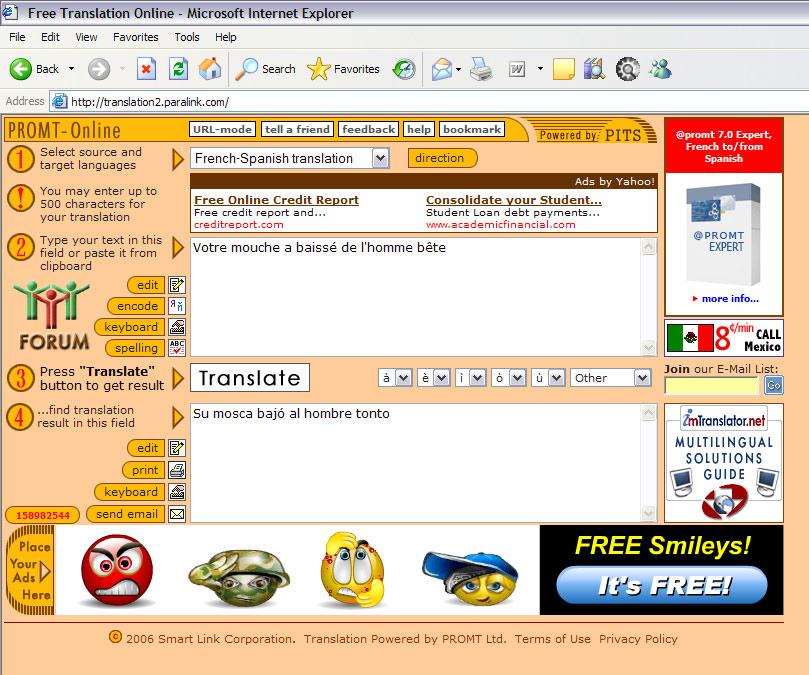
Task: Click the Print toolbar icon
Action: point(481,69)
